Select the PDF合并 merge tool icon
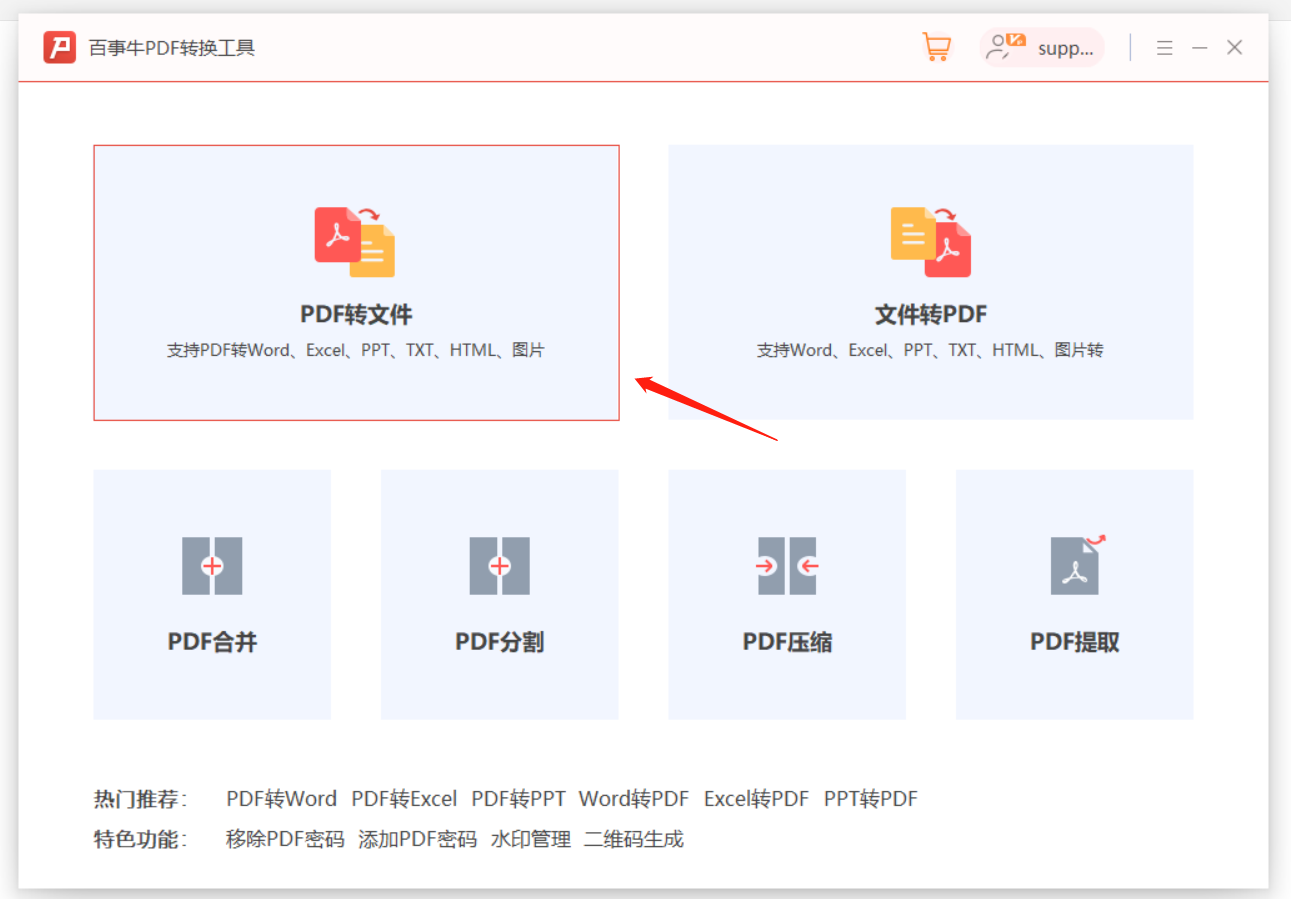 click(211, 565)
